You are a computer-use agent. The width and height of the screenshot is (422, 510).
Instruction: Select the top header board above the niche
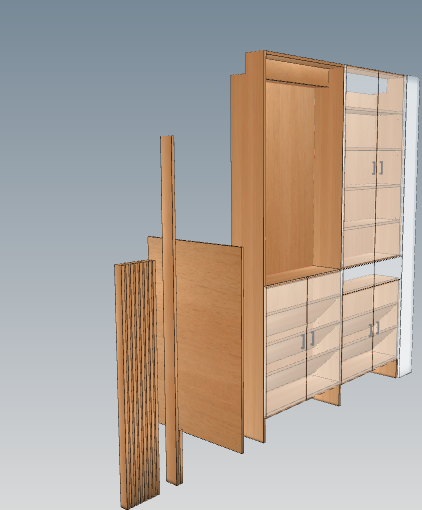(298, 71)
